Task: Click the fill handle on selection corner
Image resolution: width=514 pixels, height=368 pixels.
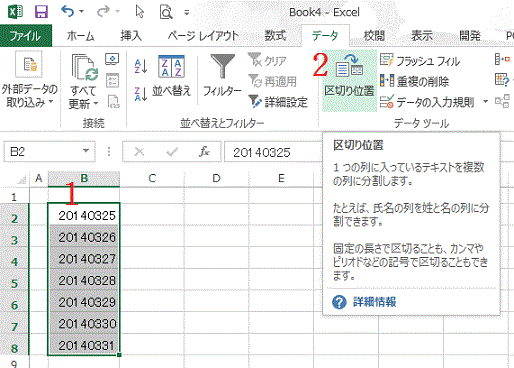Action: (119, 355)
